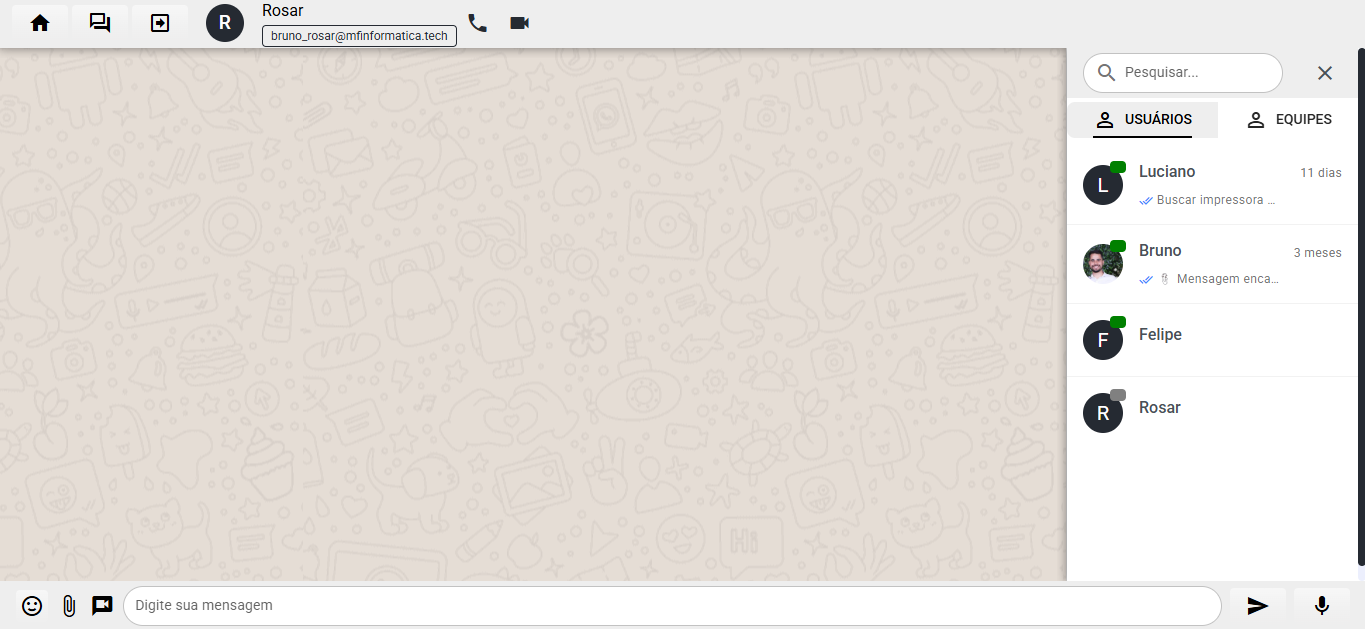Start a voice call with Rosar
Image resolution: width=1365 pixels, height=629 pixels.
coord(478,23)
